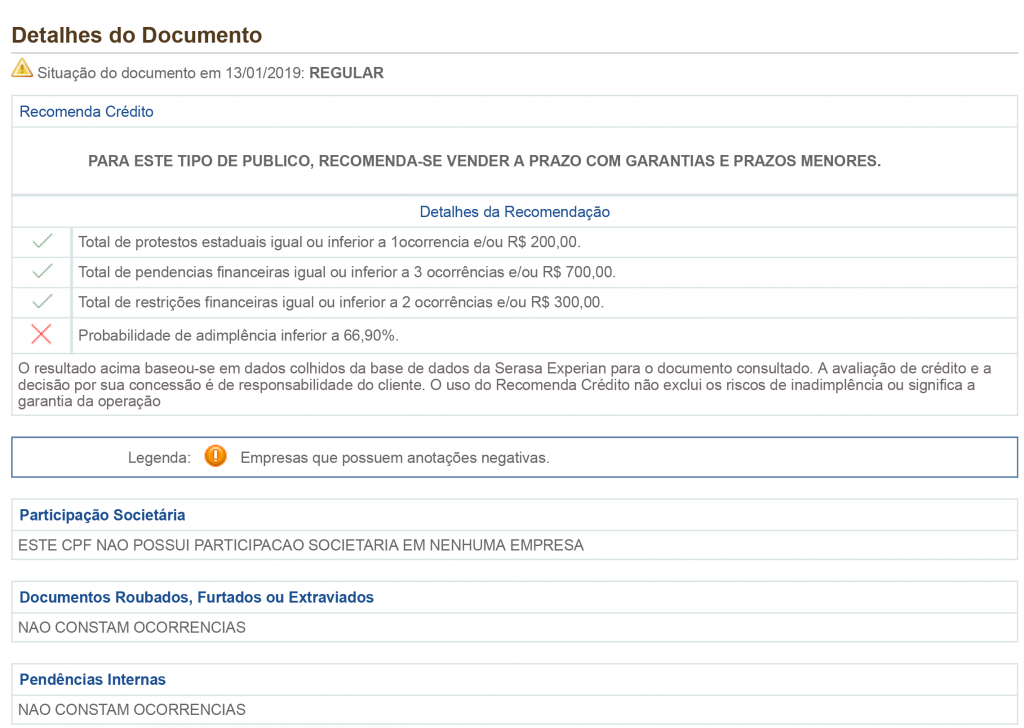Click NAO CONSTAM OCORRENCIAS under Pendências Internas

point(132,710)
